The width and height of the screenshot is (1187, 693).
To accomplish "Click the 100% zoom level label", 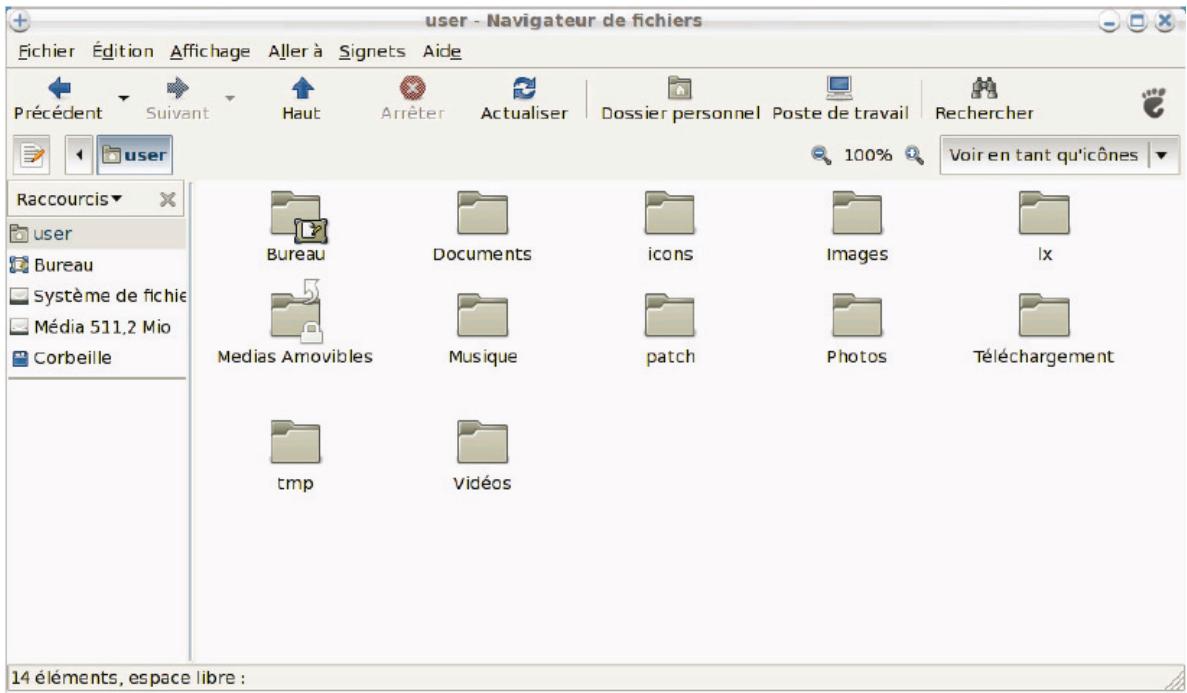I will [x=868, y=155].
